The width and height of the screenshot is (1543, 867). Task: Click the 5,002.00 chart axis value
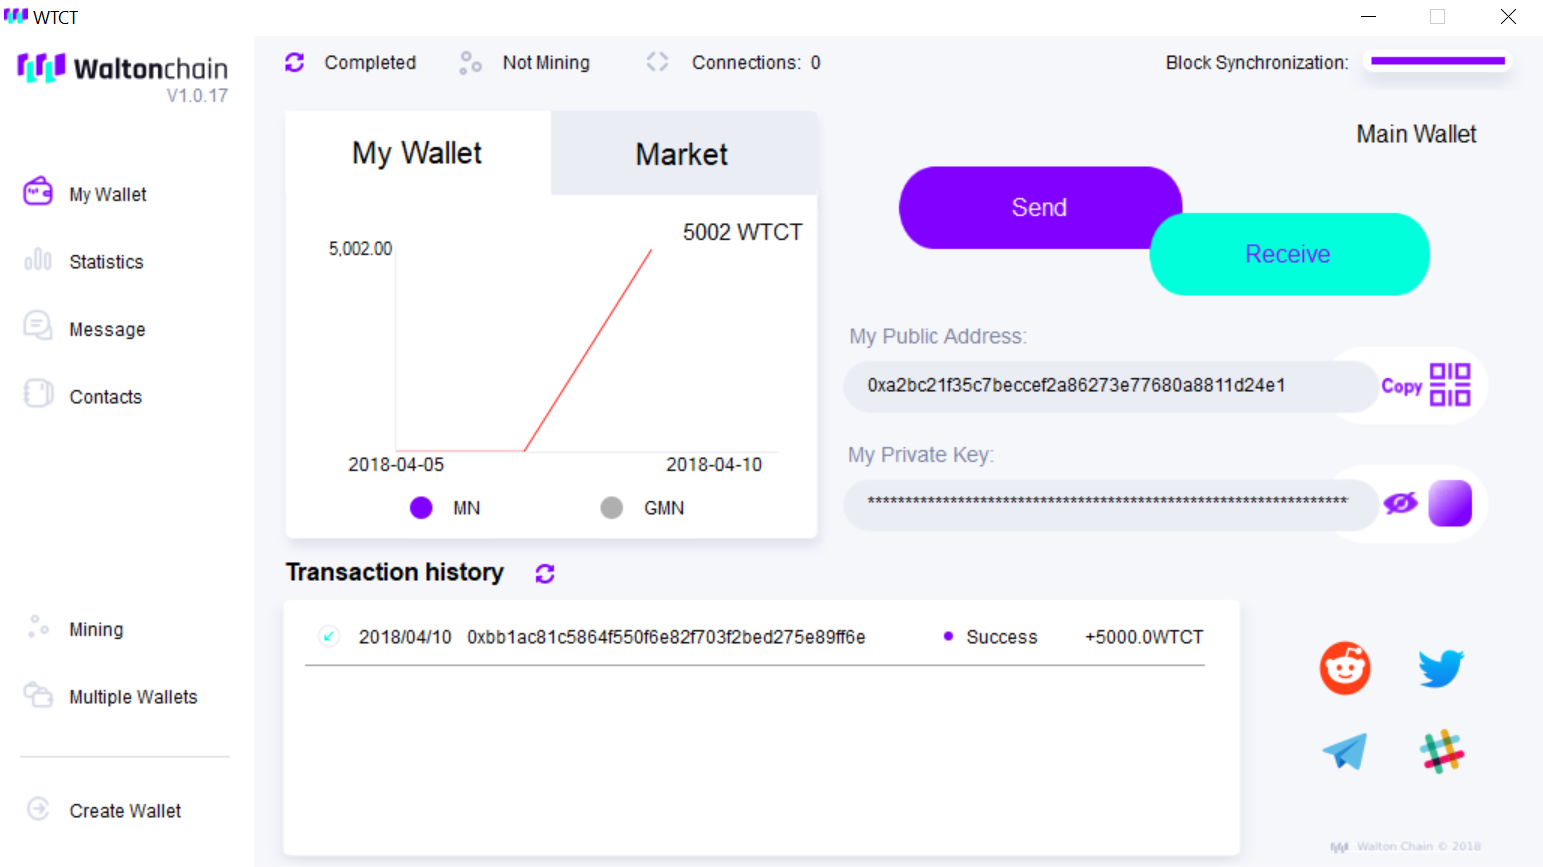pyautogui.click(x=360, y=248)
